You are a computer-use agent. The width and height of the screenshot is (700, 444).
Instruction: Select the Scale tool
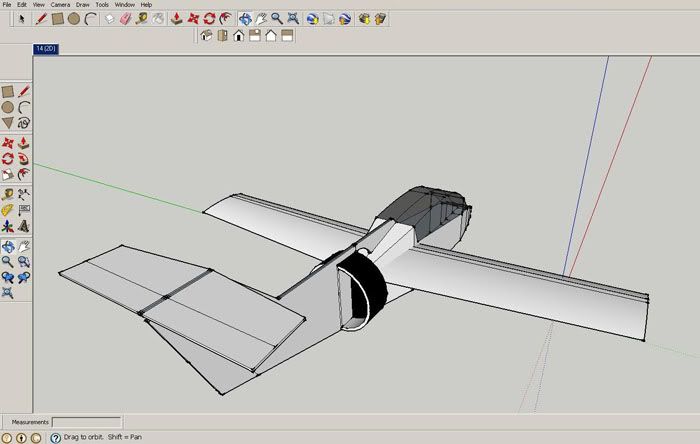point(8,174)
